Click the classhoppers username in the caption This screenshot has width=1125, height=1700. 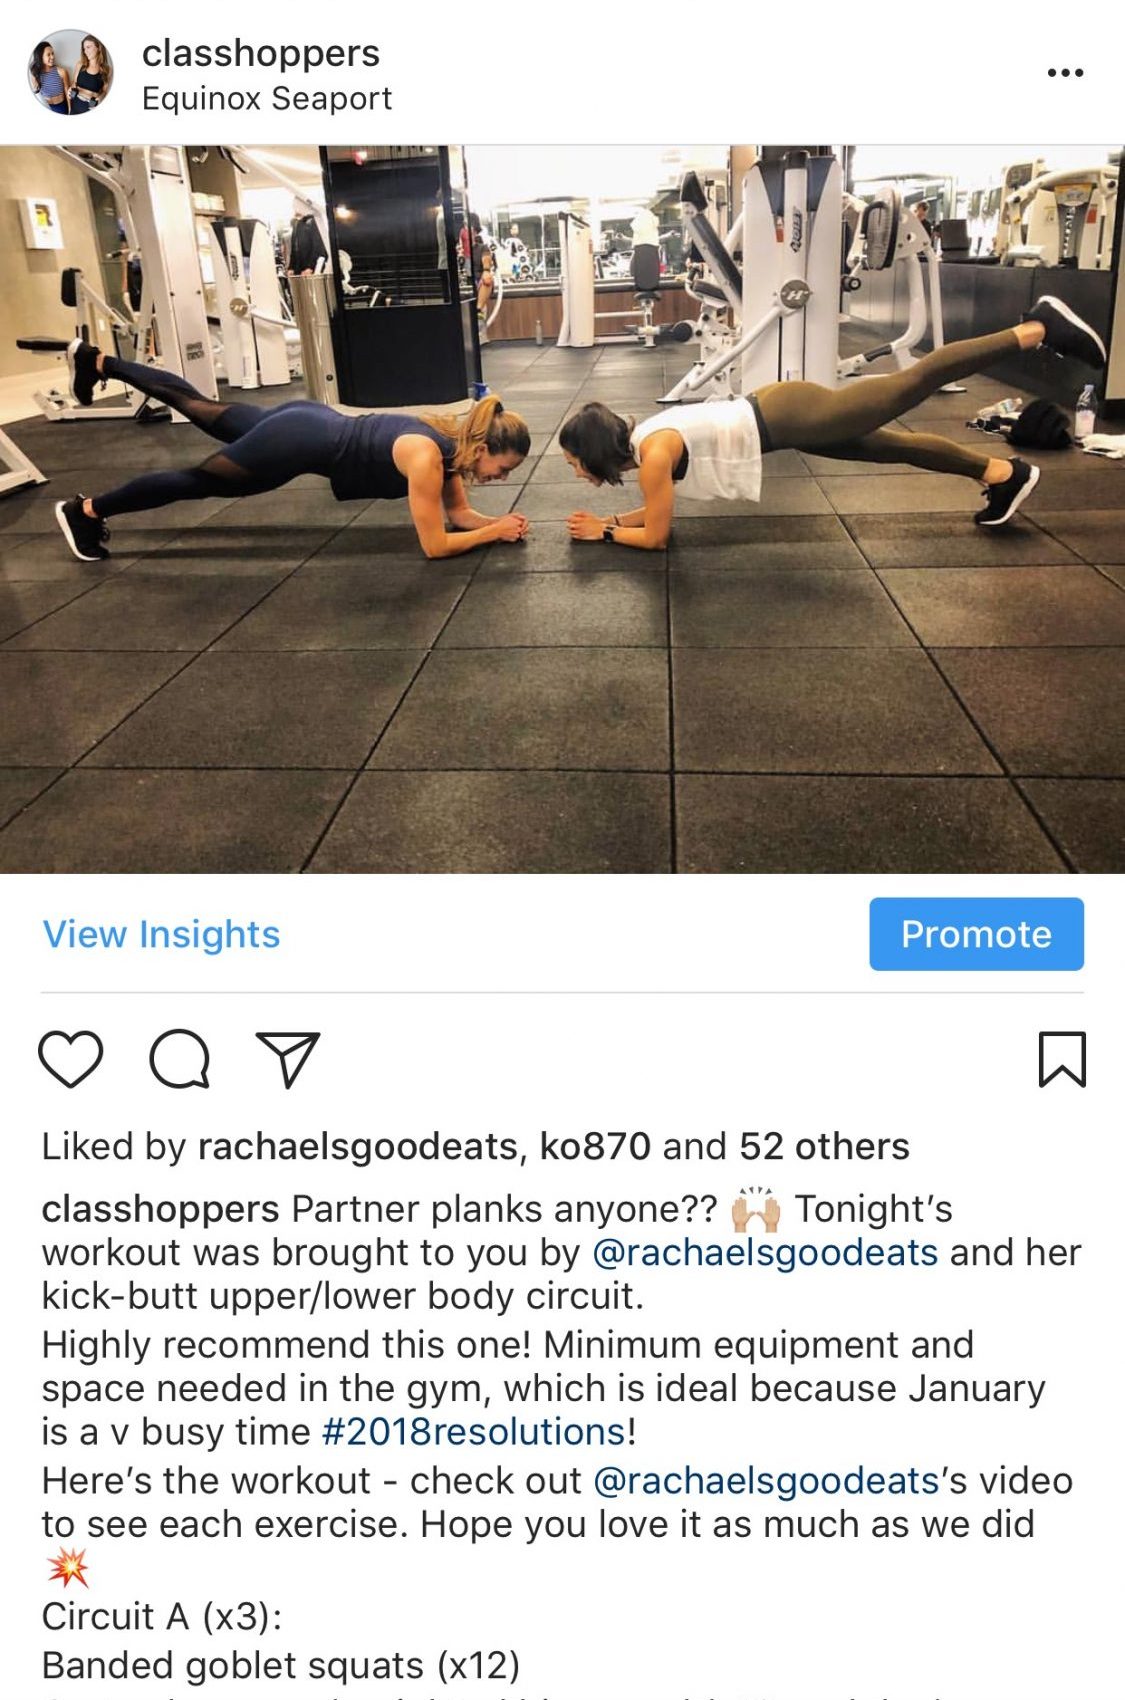click(160, 1209)
